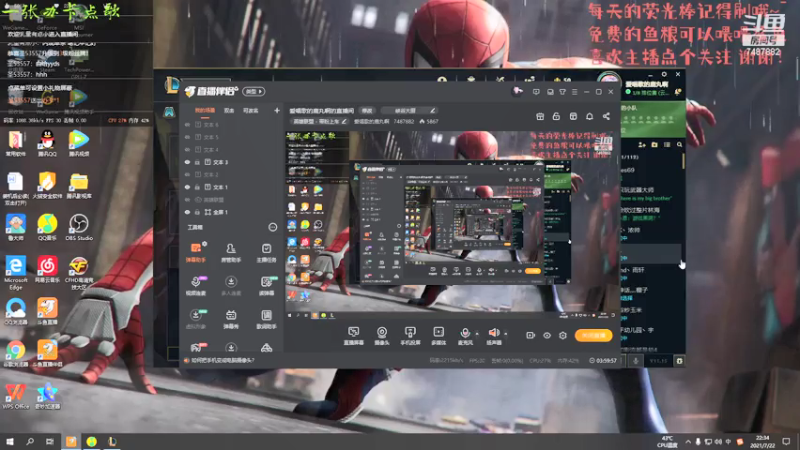Add a 摄像头 camera source
Image resolution: width=800 pixels, height=450 pixels.
coord(382,336)
